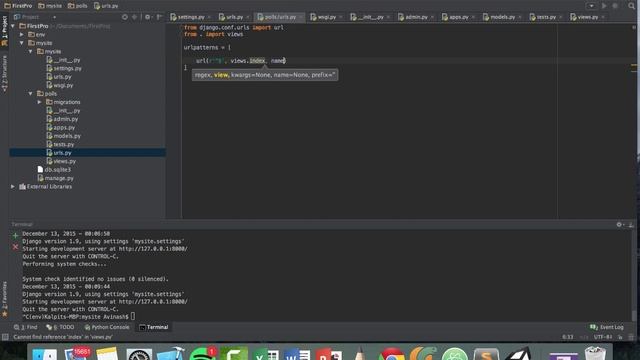Click the word index in the code
640x360 pixels.
point(257,61)
